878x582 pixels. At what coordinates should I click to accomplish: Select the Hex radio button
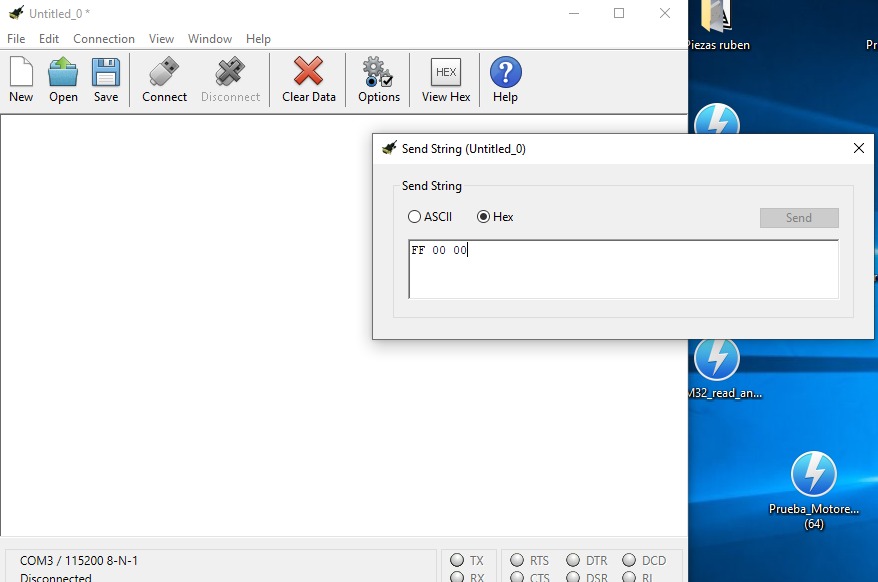pyautogui.click(x=484, y=217)
